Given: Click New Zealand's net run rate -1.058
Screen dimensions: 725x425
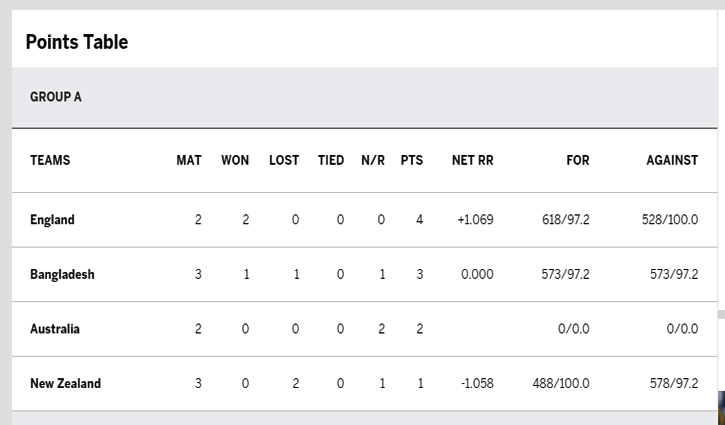Looking at the screenshot, I should (477, 383).
